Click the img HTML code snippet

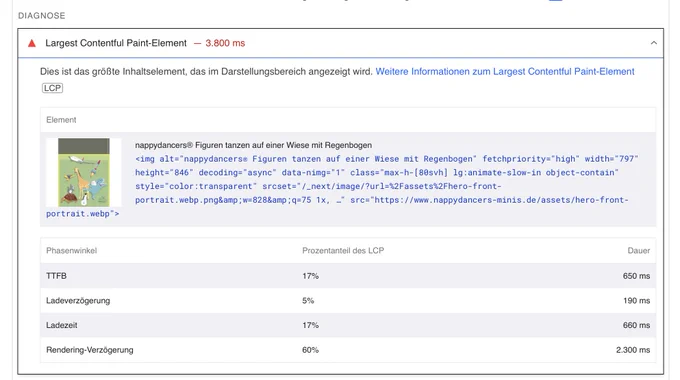click(343, 186)
